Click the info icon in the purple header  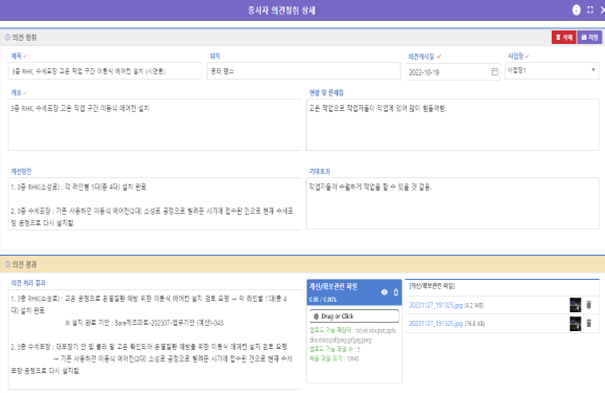pos(576,10)
